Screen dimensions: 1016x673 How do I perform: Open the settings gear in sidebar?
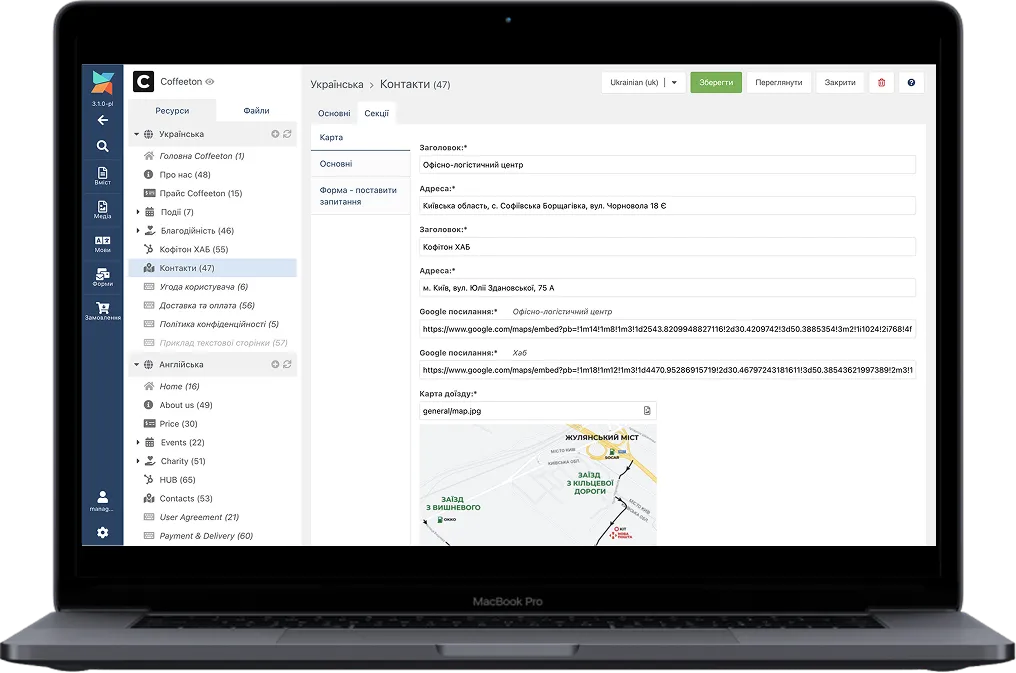pyautogui.click(x=102, y=533)
